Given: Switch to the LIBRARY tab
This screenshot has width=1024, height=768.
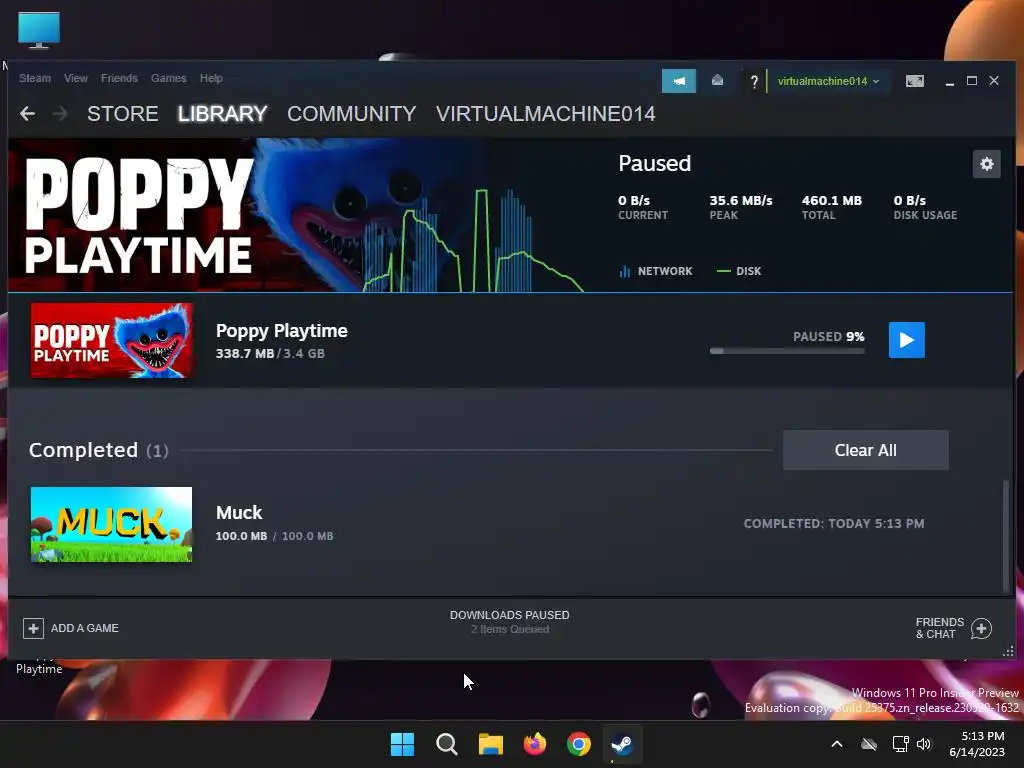Looking at the screenshot, I should 222,114.
